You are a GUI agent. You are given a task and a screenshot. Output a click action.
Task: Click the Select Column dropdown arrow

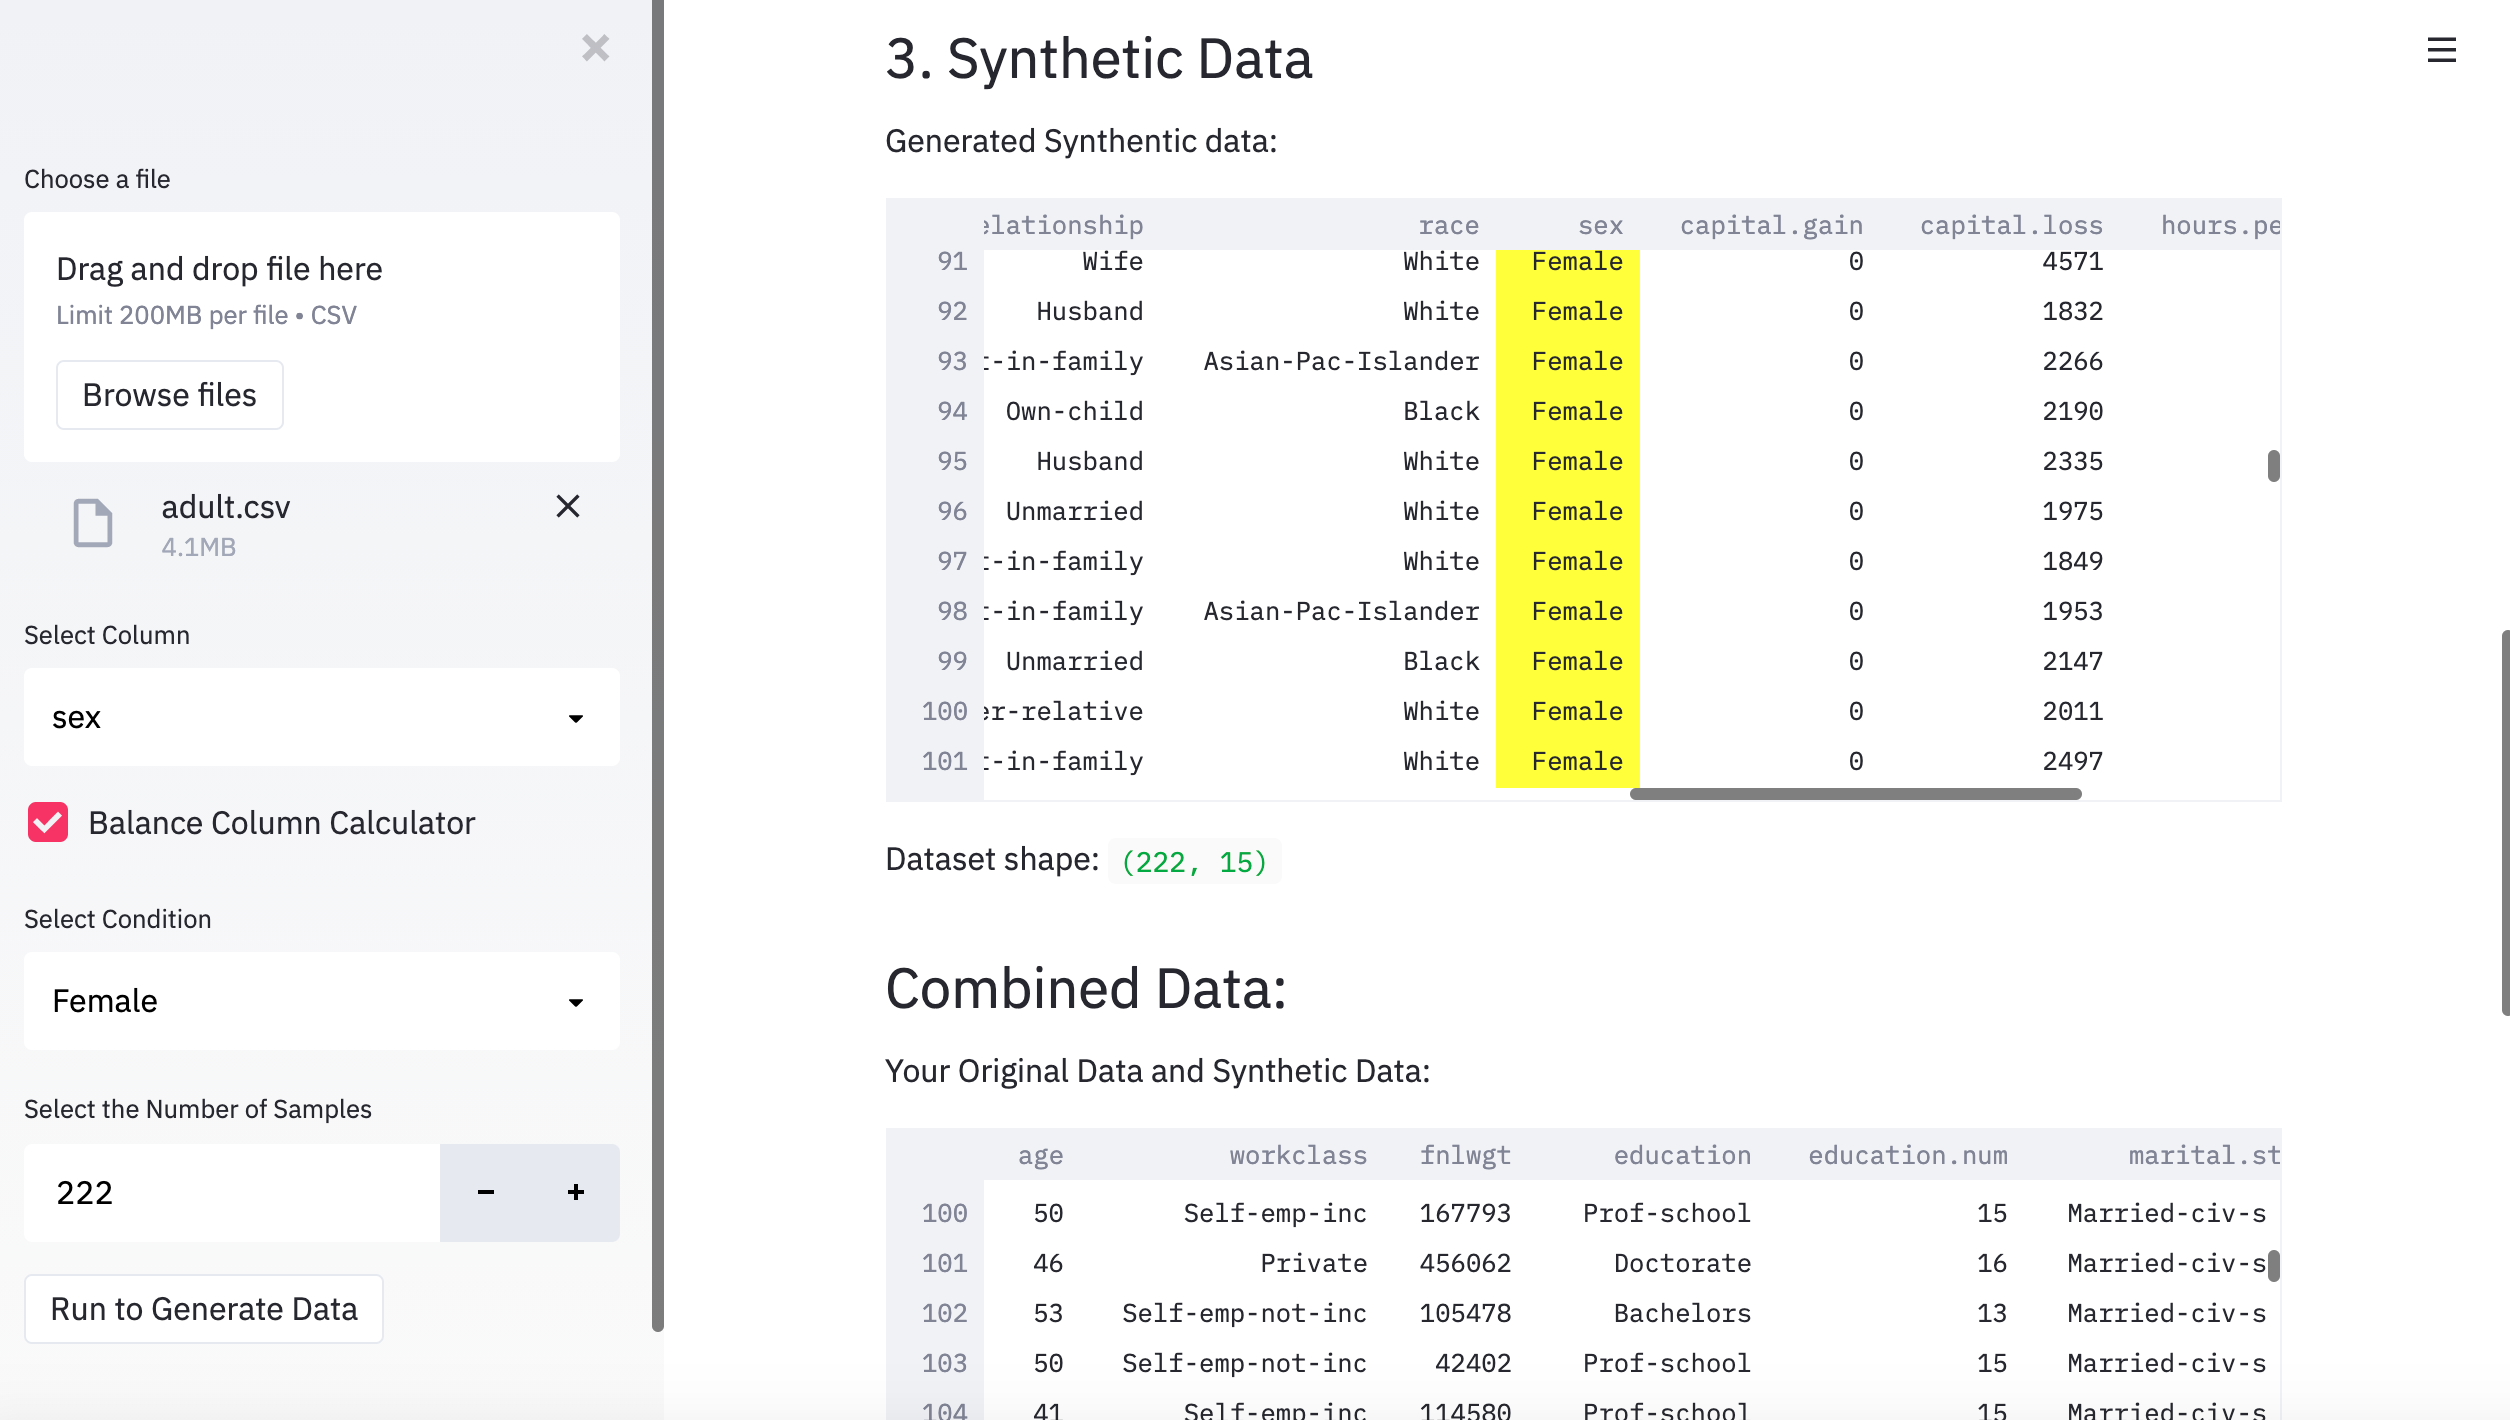pyautogui.click(x=576, y=718)
